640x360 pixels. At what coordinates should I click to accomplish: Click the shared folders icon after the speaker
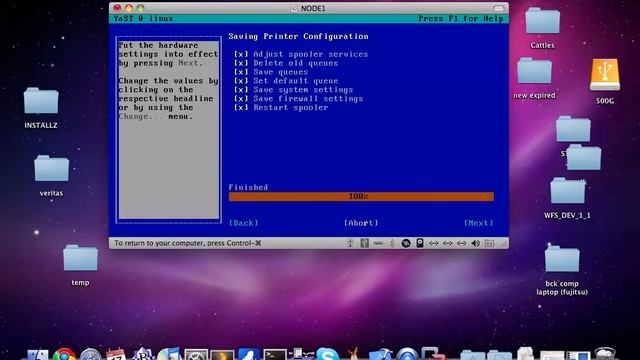pyautogui.click(x=489, y=243)
